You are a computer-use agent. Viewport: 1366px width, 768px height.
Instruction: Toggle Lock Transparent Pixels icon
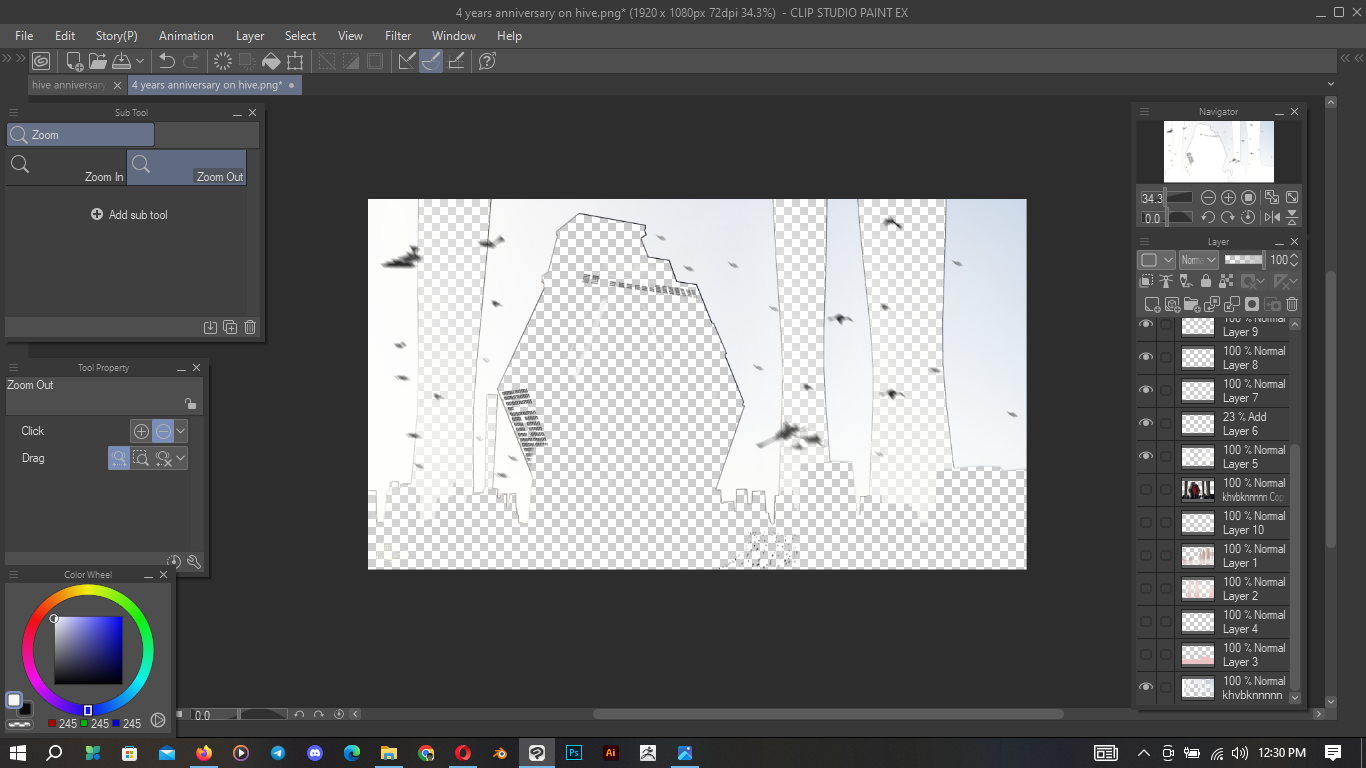[1227, 282]
